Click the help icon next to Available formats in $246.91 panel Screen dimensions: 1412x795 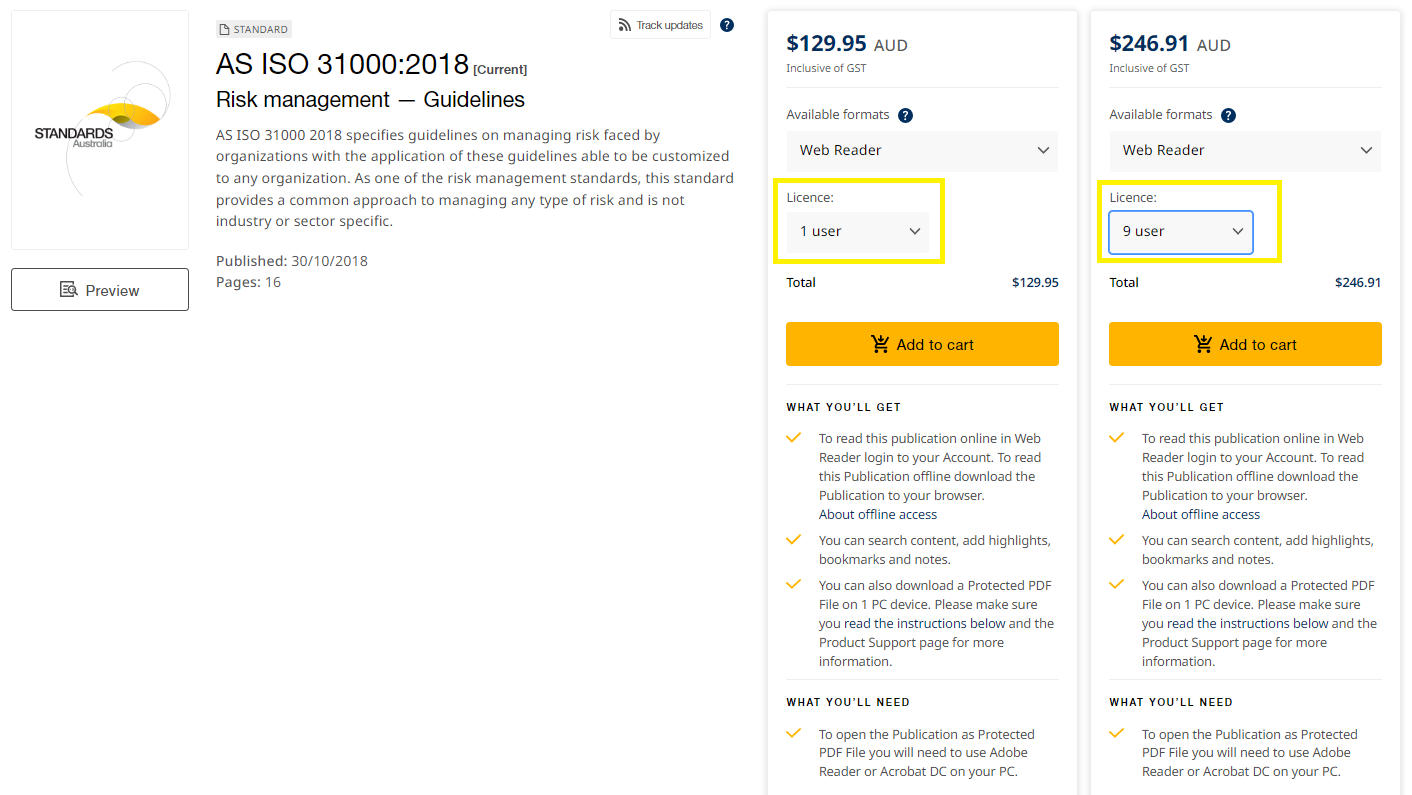1228,115
